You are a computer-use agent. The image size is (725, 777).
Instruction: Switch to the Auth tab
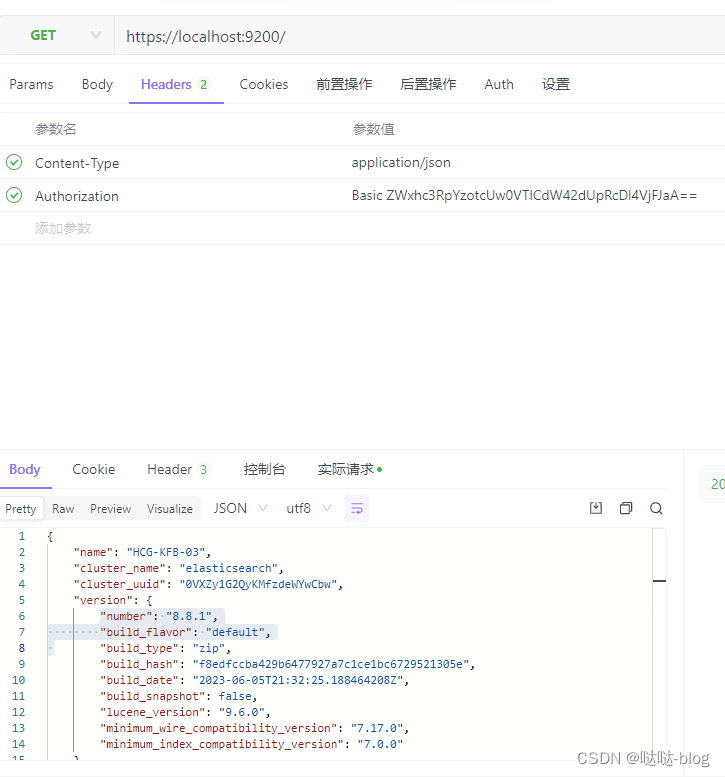click(x=499, y=84)
